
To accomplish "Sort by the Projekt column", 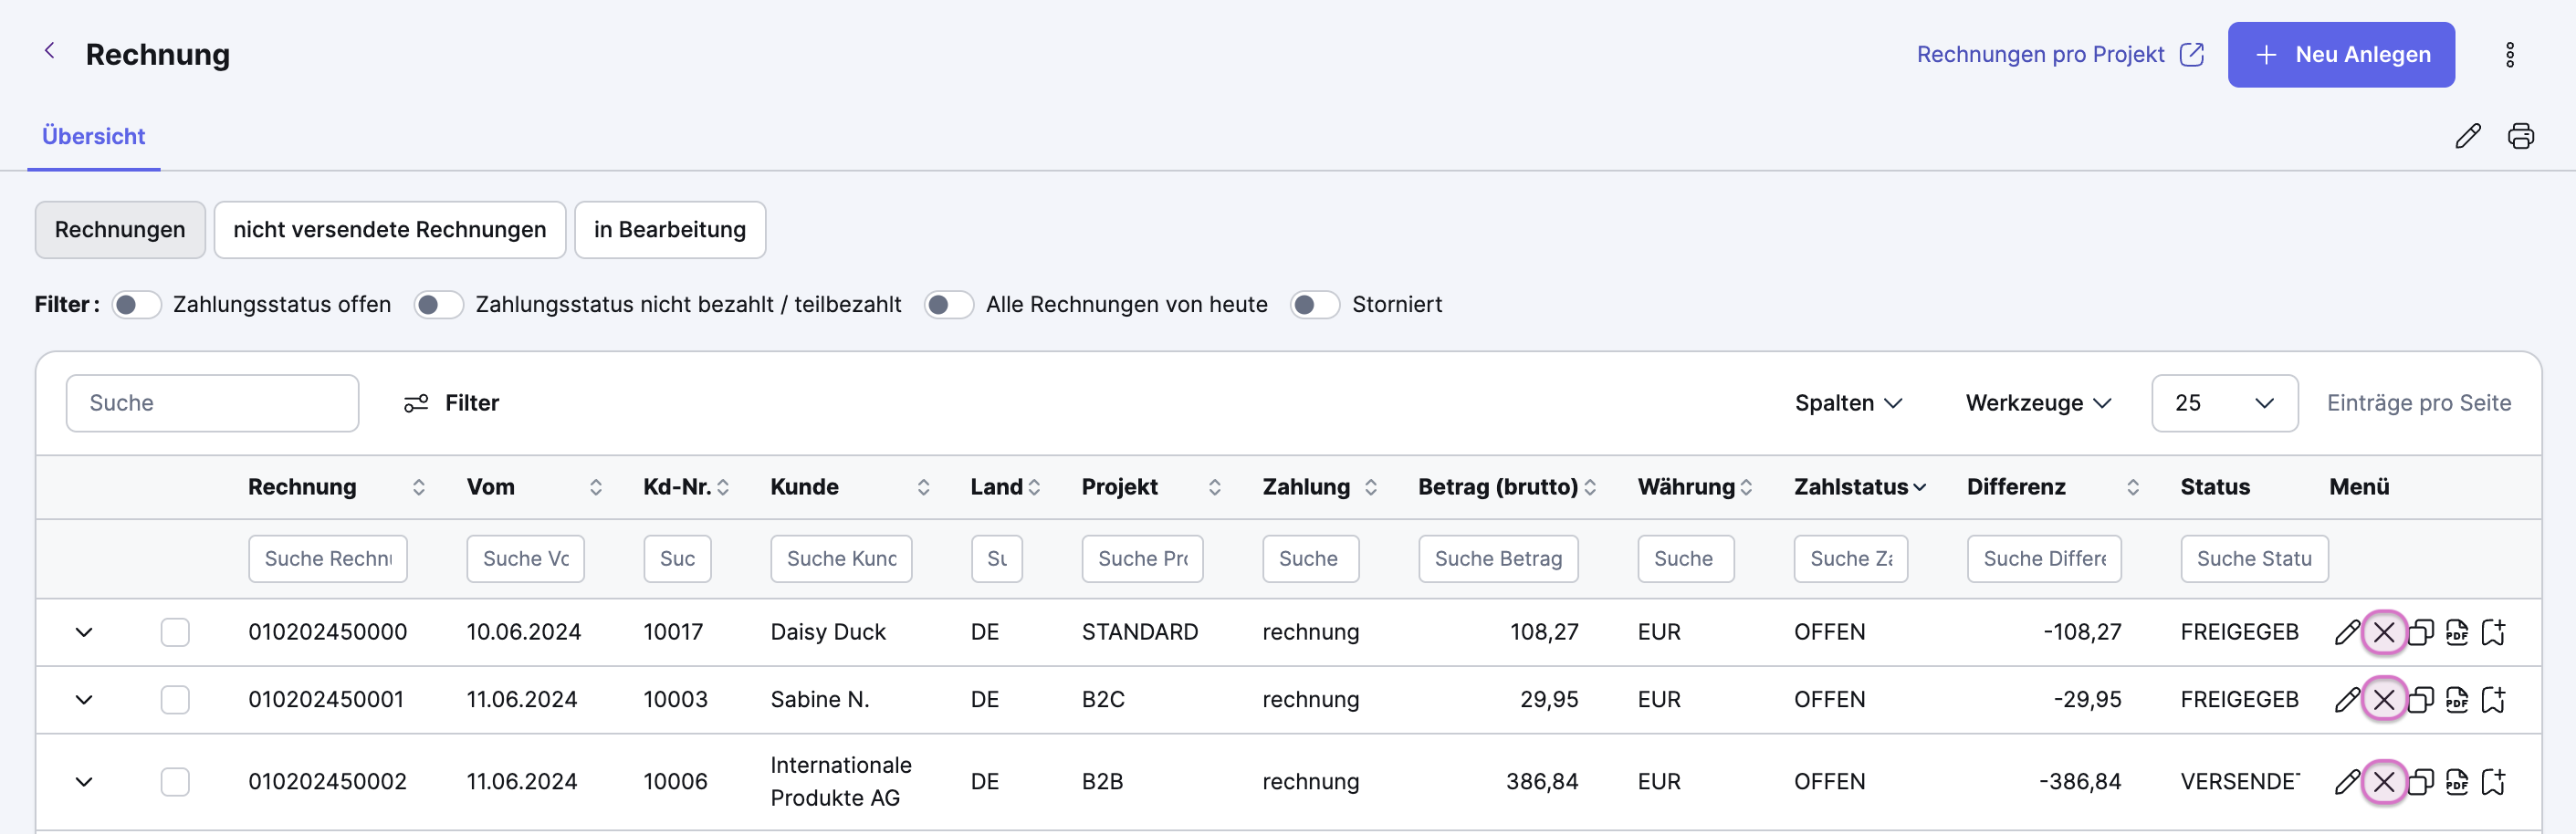I will coord(1214,487).
